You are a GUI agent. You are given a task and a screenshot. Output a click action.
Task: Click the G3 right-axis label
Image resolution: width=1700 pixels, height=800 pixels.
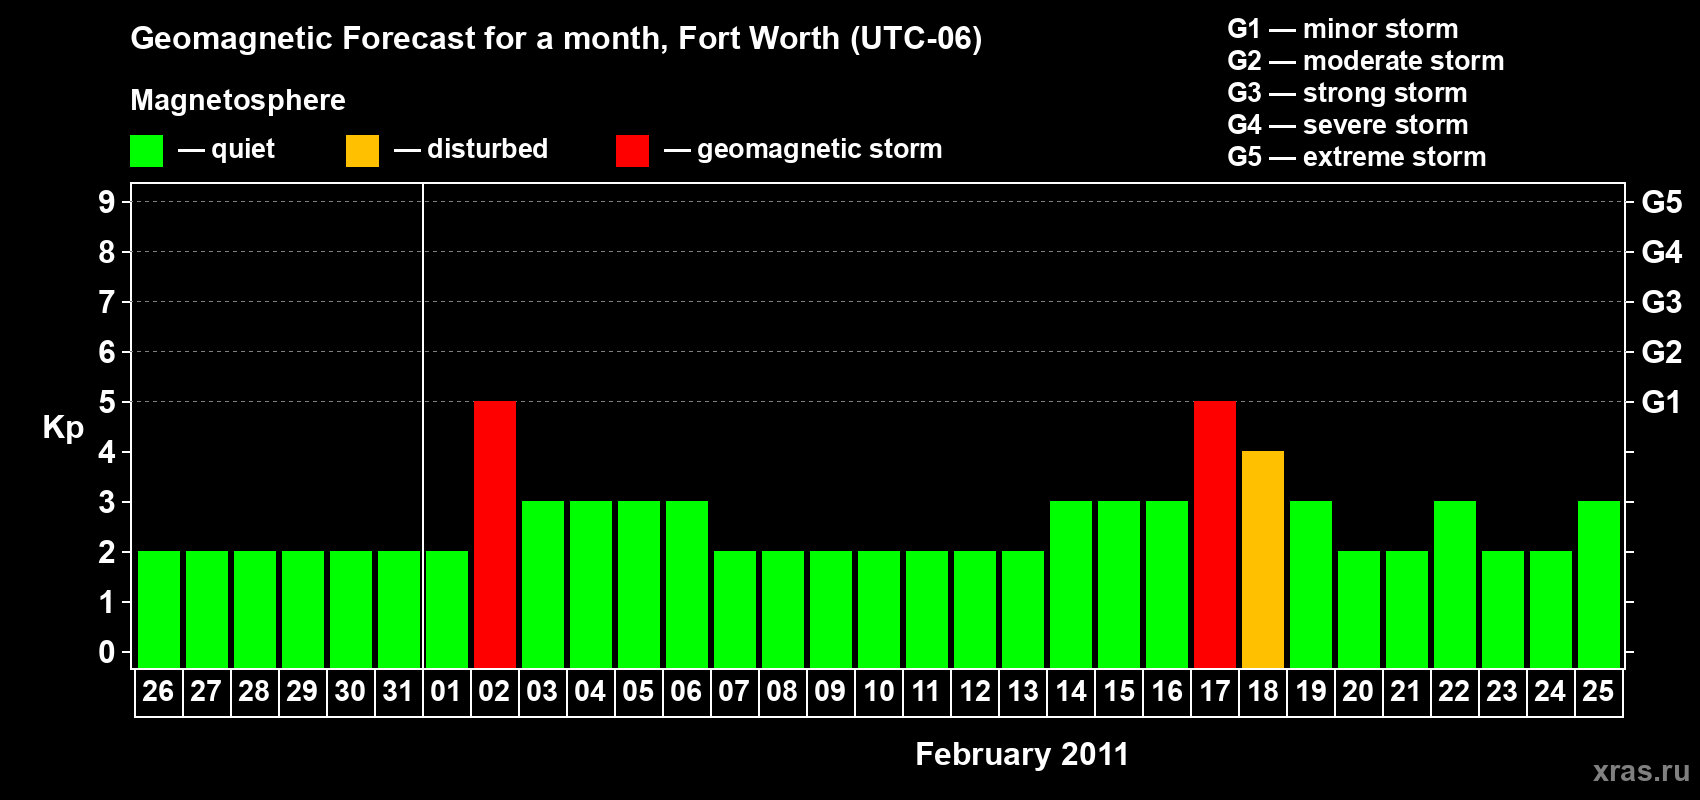click(1662, 302)
